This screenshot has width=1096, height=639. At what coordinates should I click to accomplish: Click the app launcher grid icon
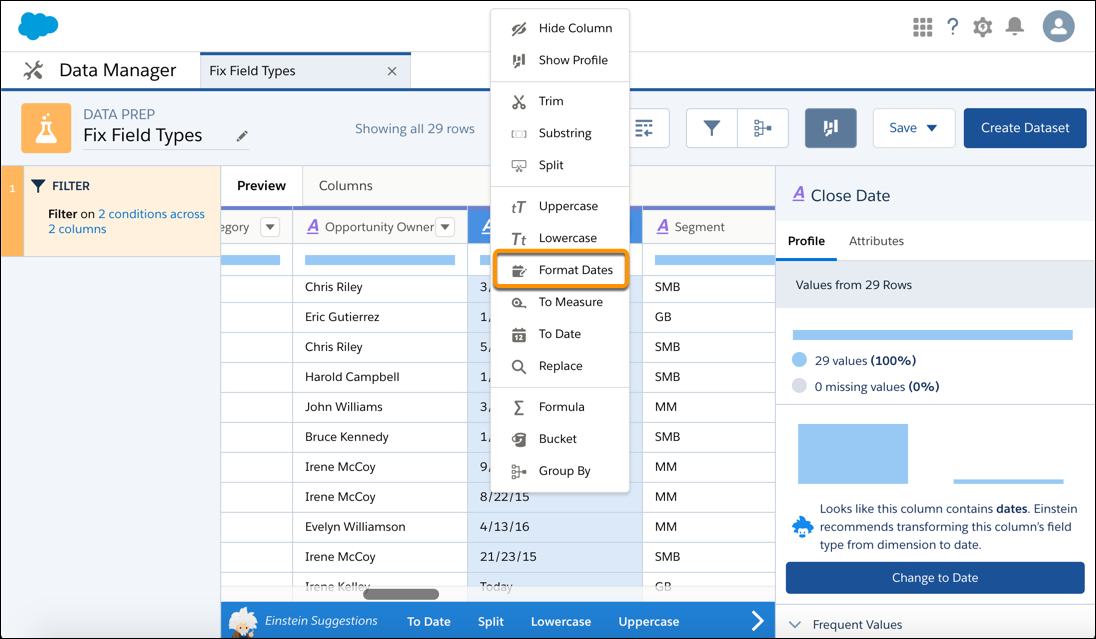tap(922, 27)
